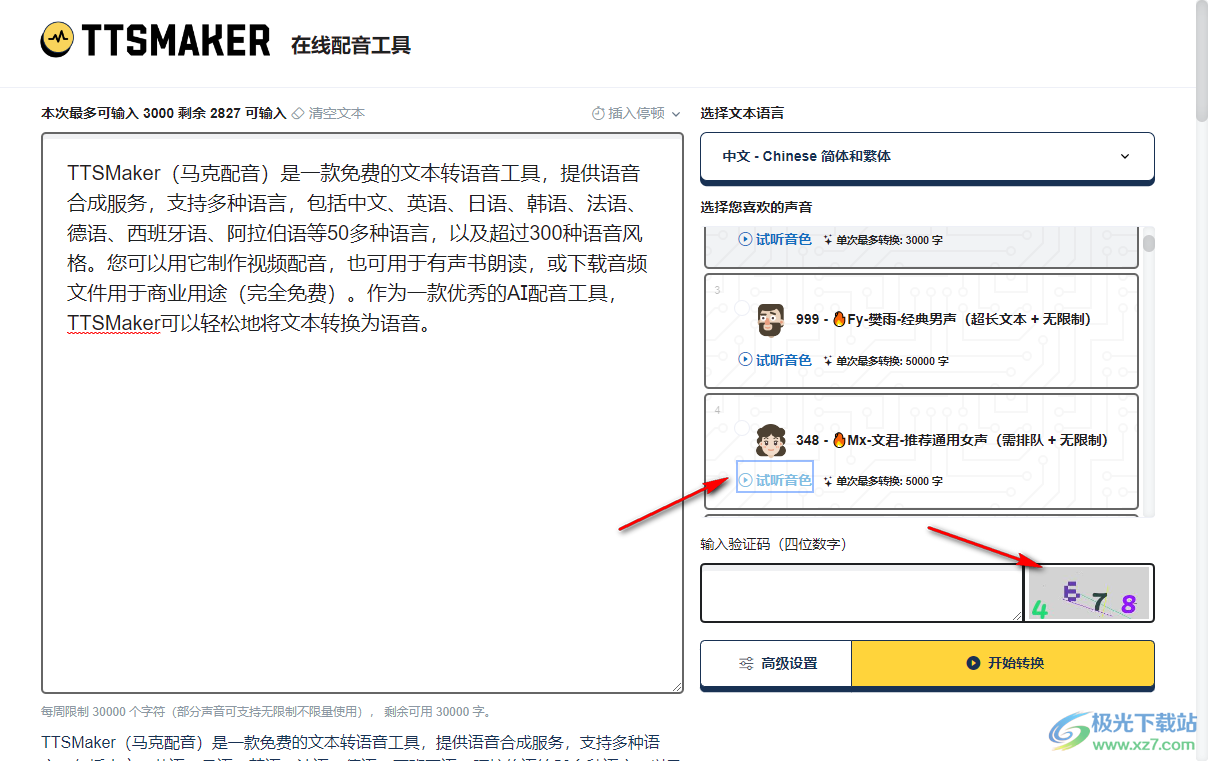1208x761 pixels.
Task: Click the fire icon on voice 999
Action: pos(839,319)
